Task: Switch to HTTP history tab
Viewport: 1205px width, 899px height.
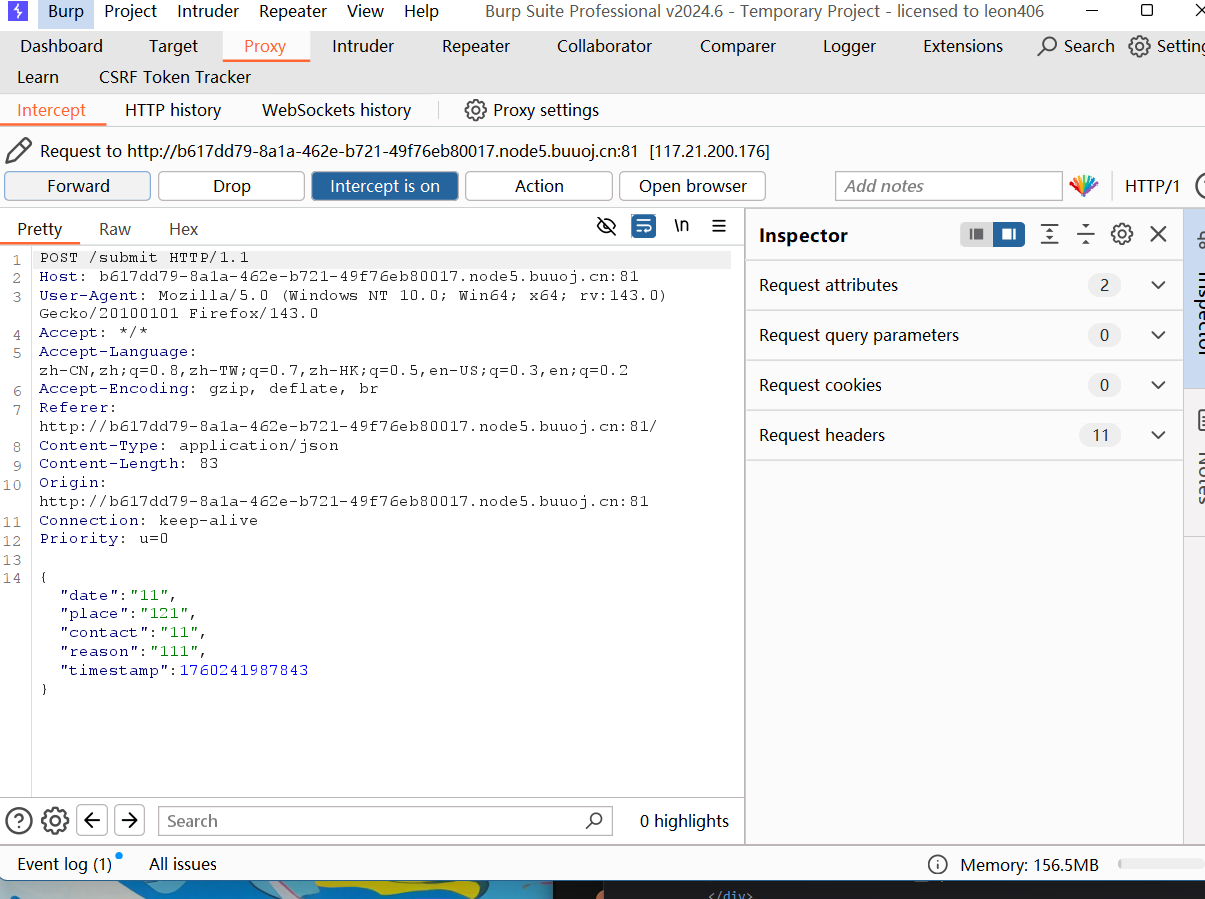Action: tap(173, 110)
